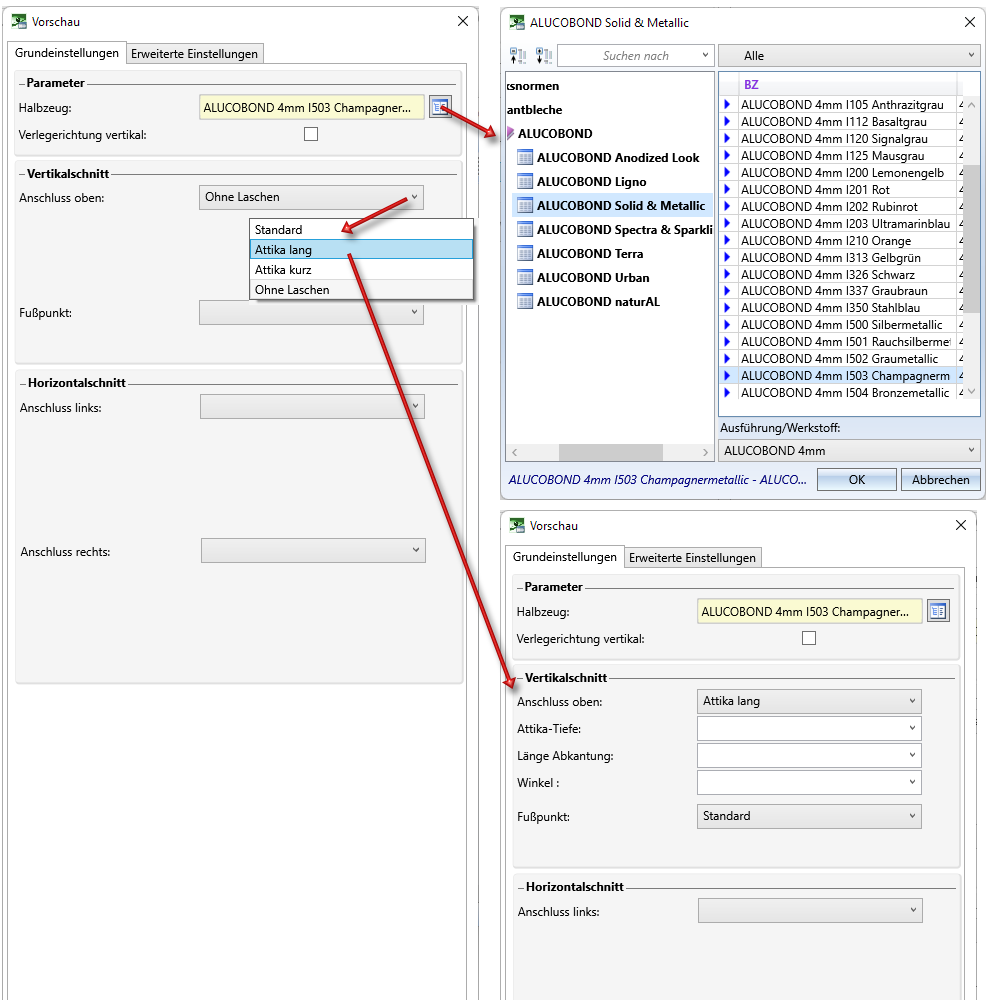
Task: Click blue arrow marker of I326 Schwarz row
Action: tap(726, 274)
